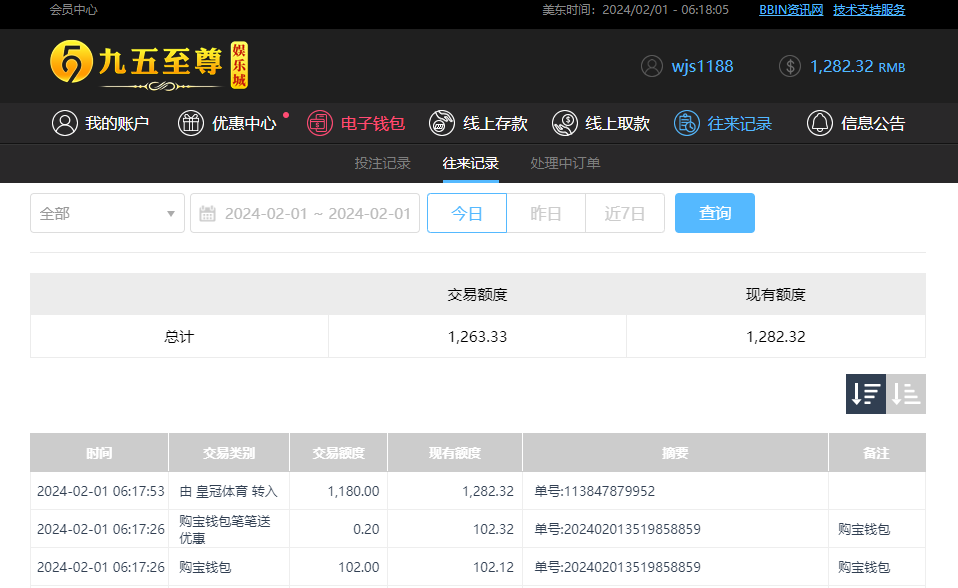
Task: Click the 购宝钱包笔笔送优惠 entry
Action: point(225,529)
